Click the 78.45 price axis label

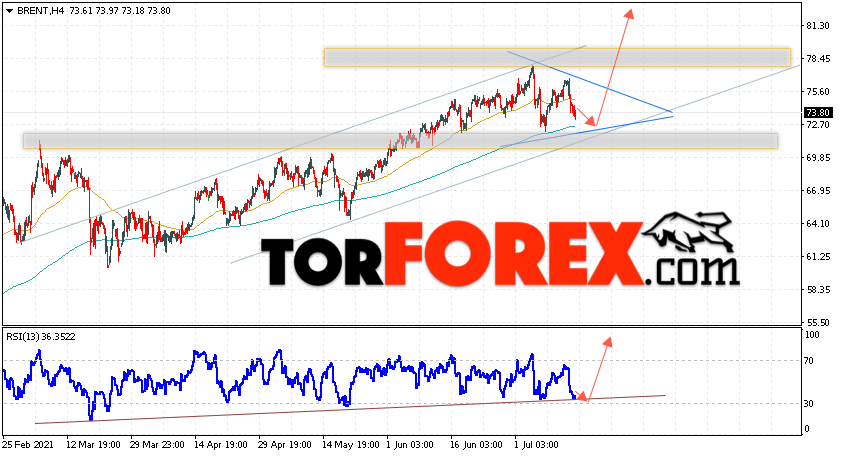817,59
